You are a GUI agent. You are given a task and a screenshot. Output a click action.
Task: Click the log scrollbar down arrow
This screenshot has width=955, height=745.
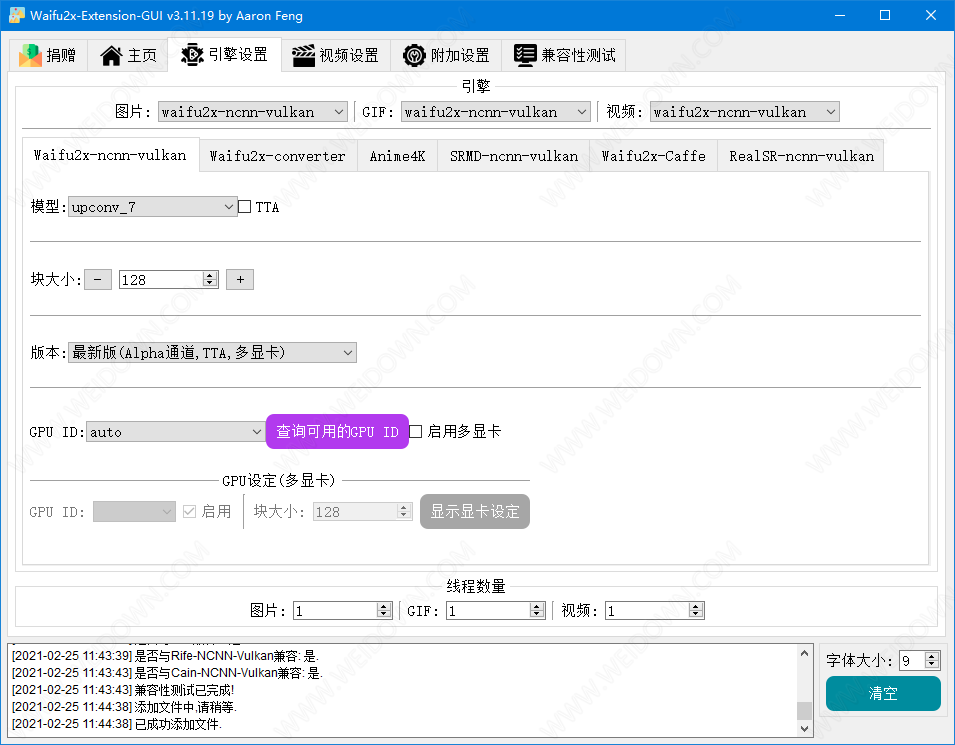[x=805, y=729]
